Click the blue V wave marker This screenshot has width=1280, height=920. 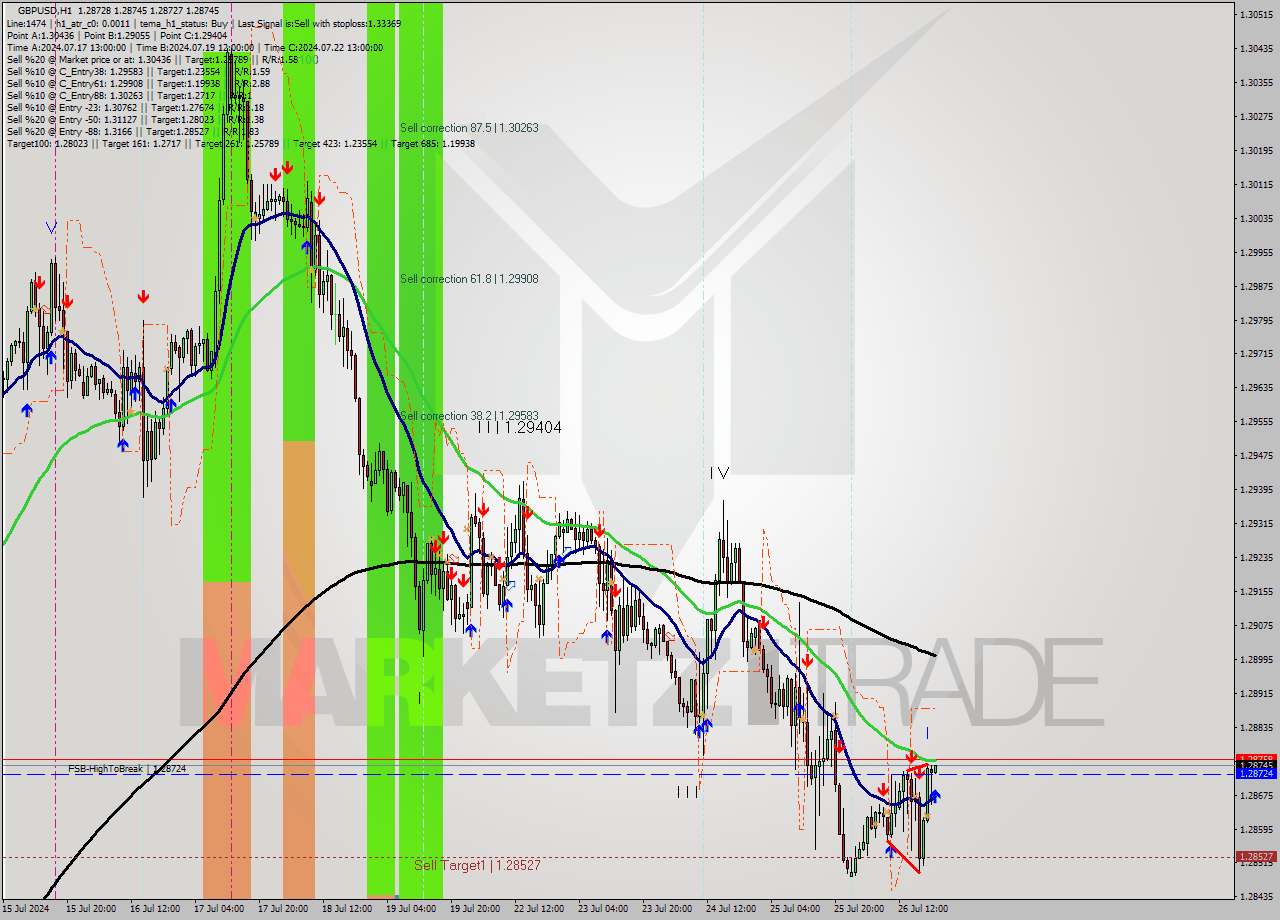[x=51, y=228]
